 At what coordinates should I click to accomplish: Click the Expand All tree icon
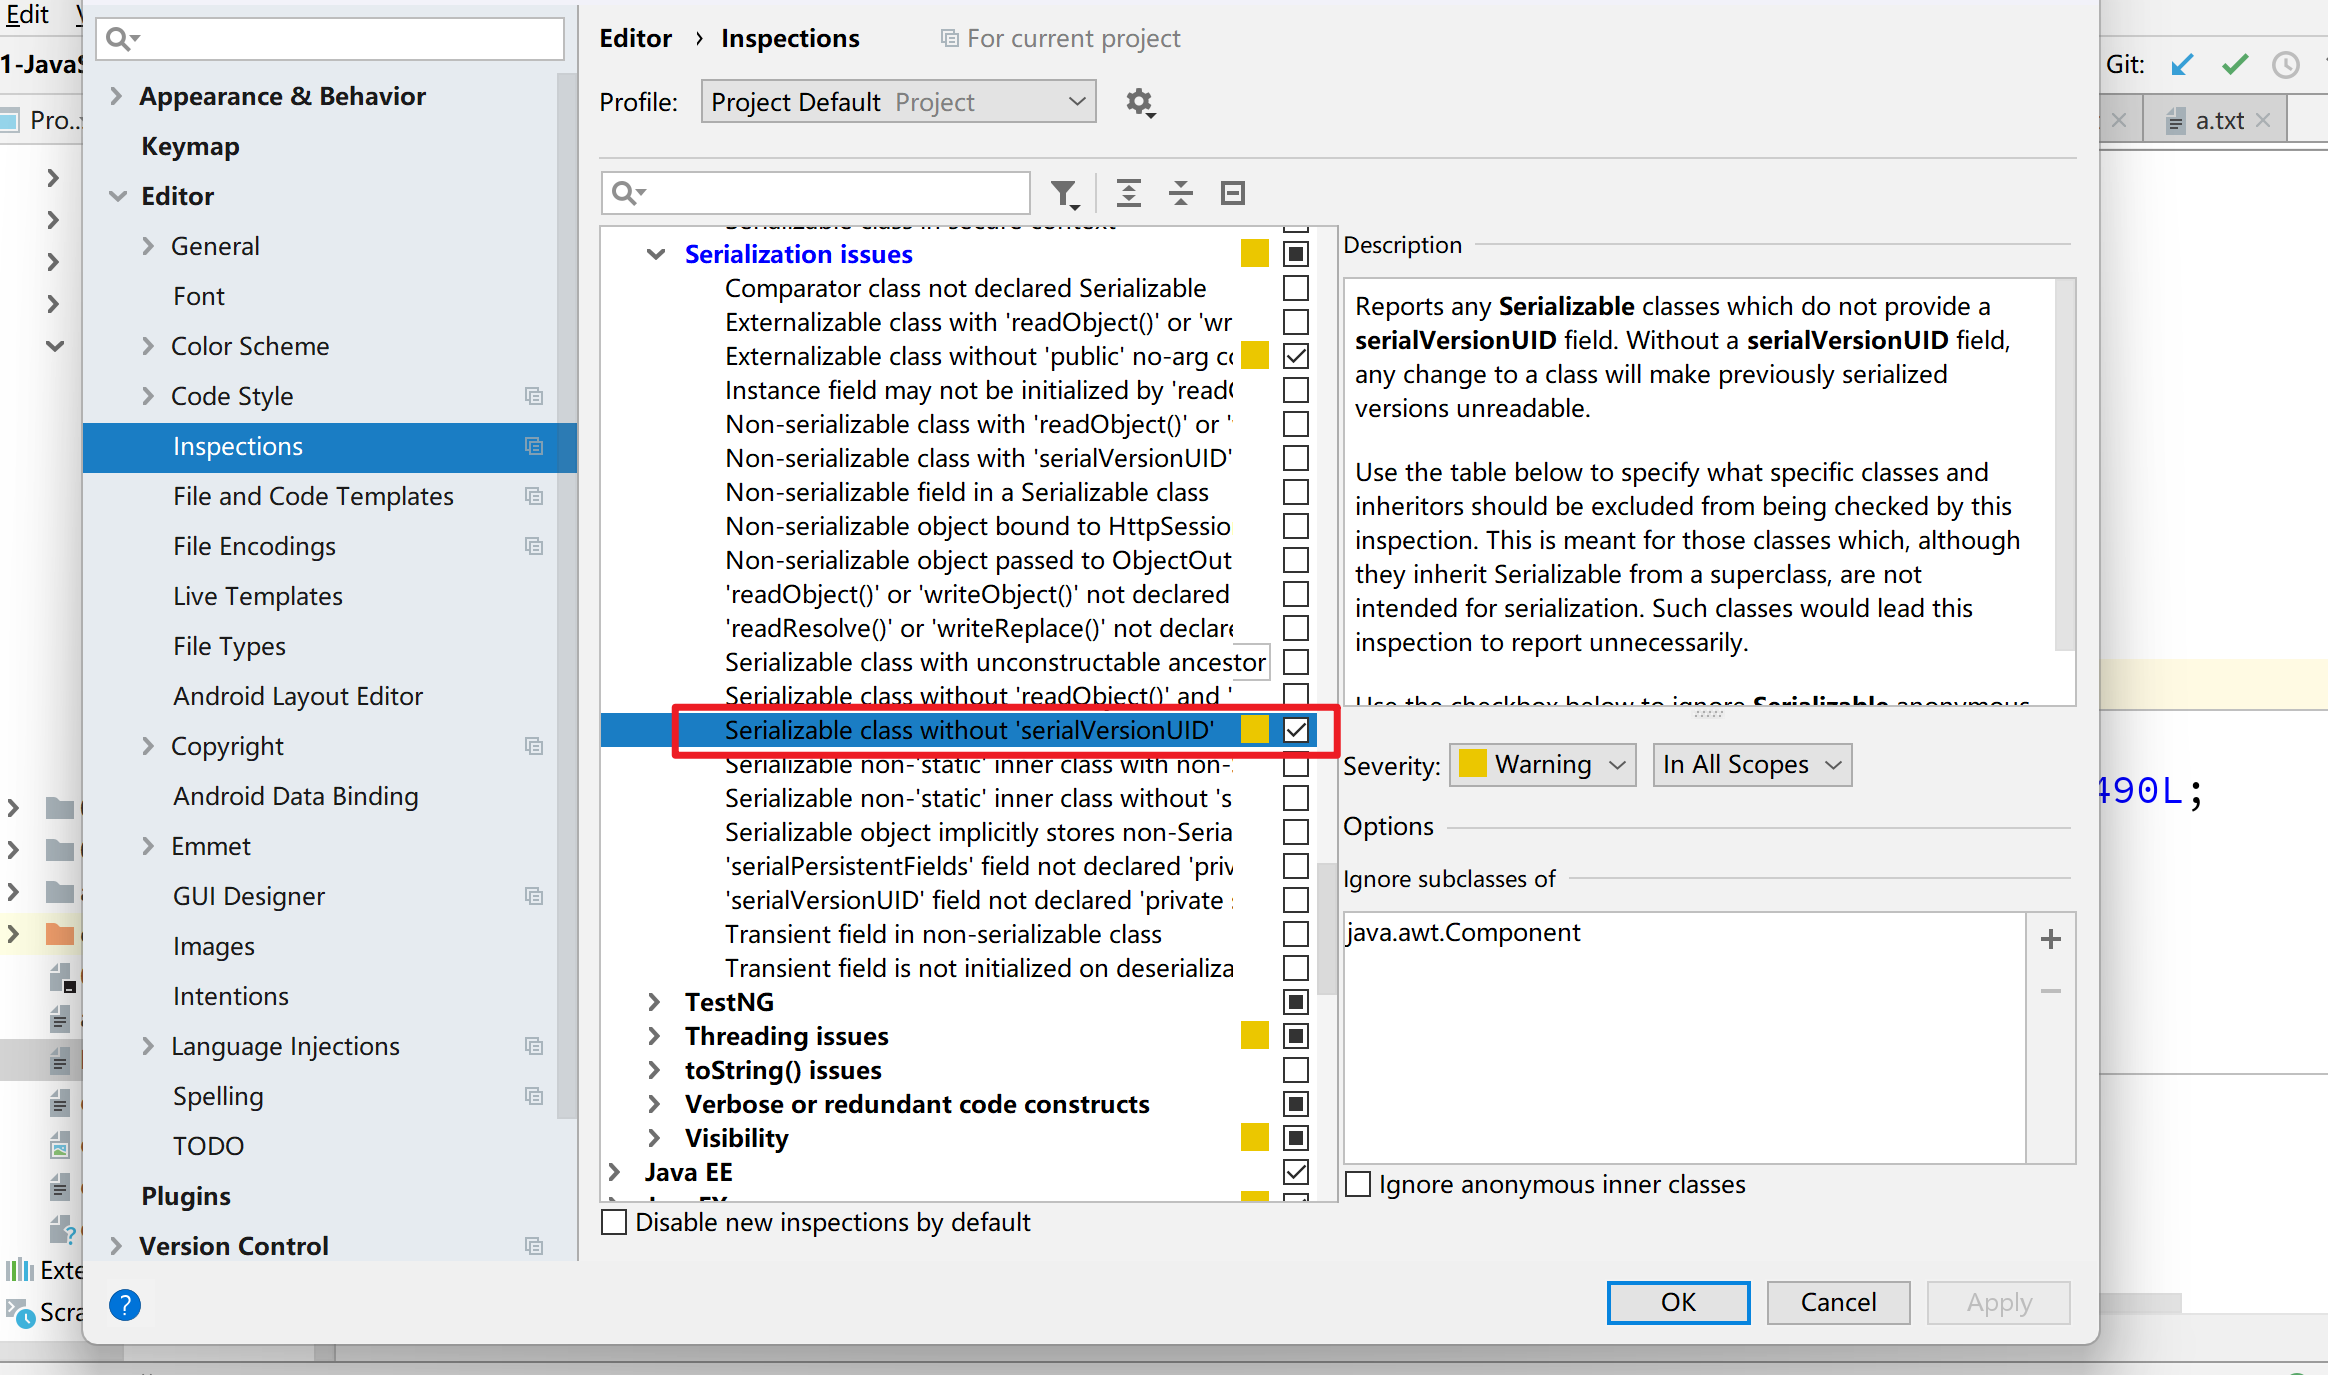point(1129,193)
